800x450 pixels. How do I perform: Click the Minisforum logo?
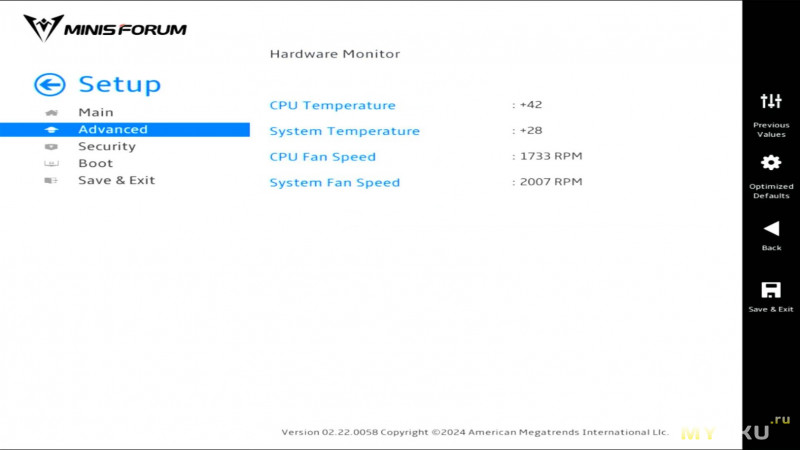pyautogui.click(x=105, y=29)
